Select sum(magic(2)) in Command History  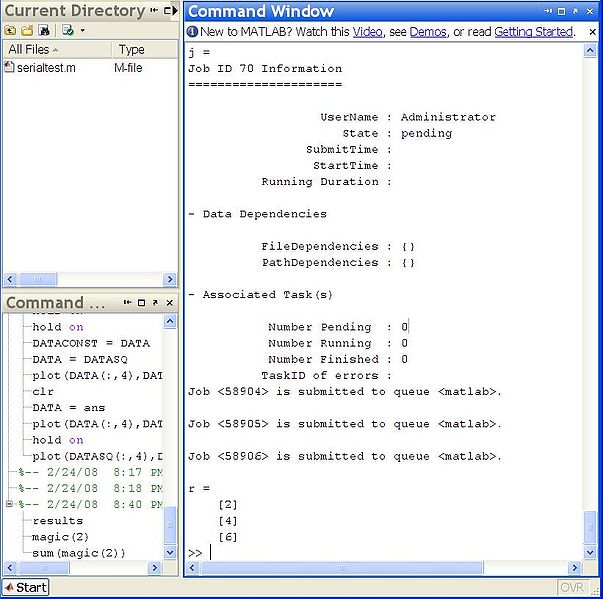point(79,553)
